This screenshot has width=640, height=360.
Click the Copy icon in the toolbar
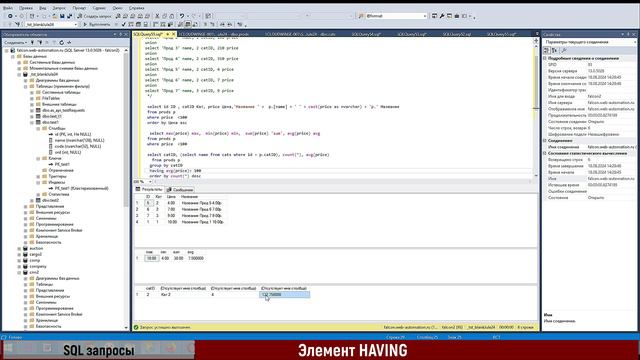[164, 16]
